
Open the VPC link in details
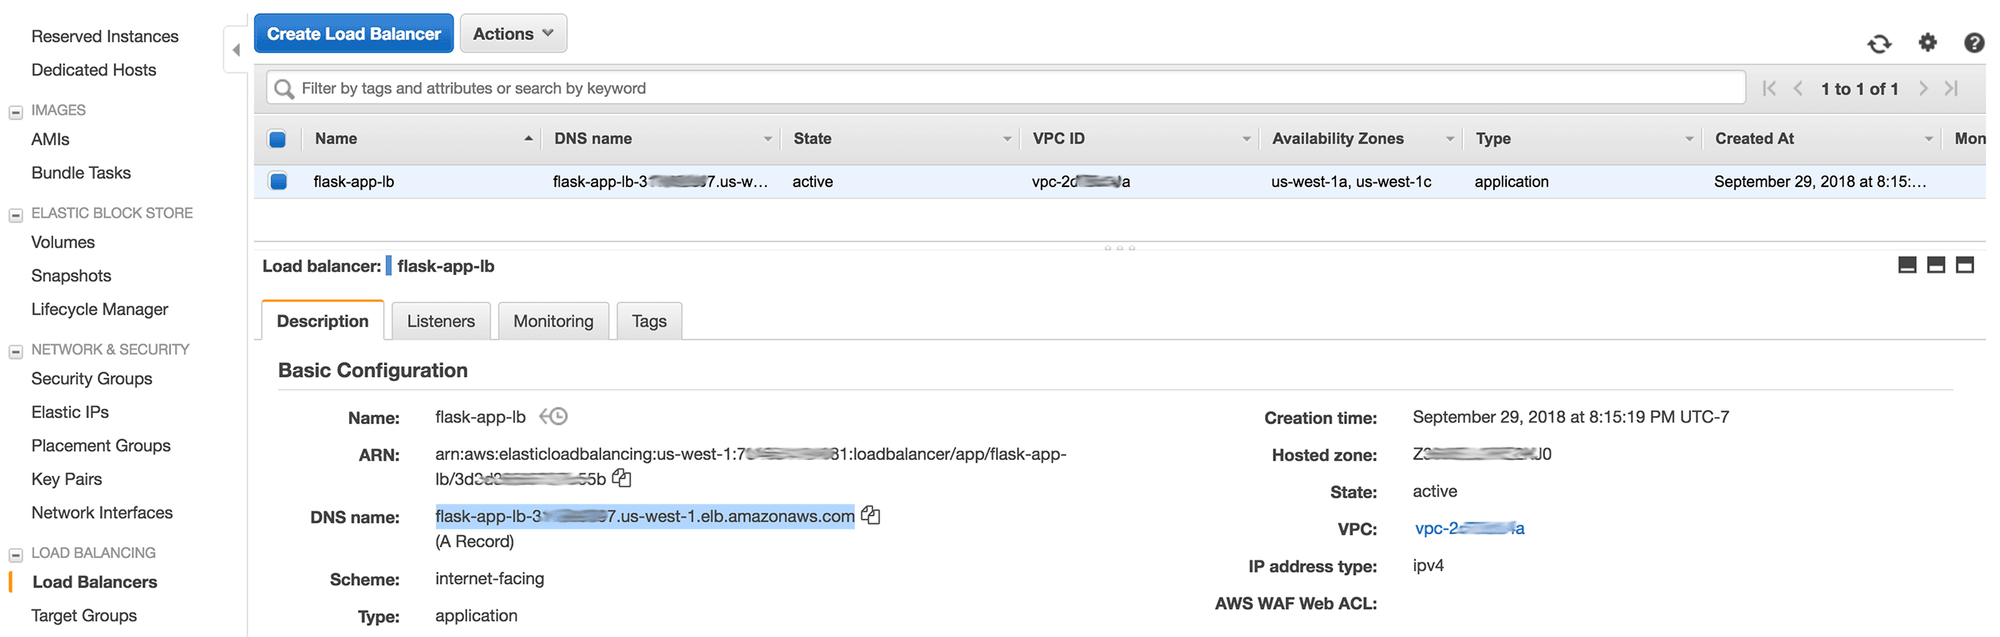tap(1469, 528)
